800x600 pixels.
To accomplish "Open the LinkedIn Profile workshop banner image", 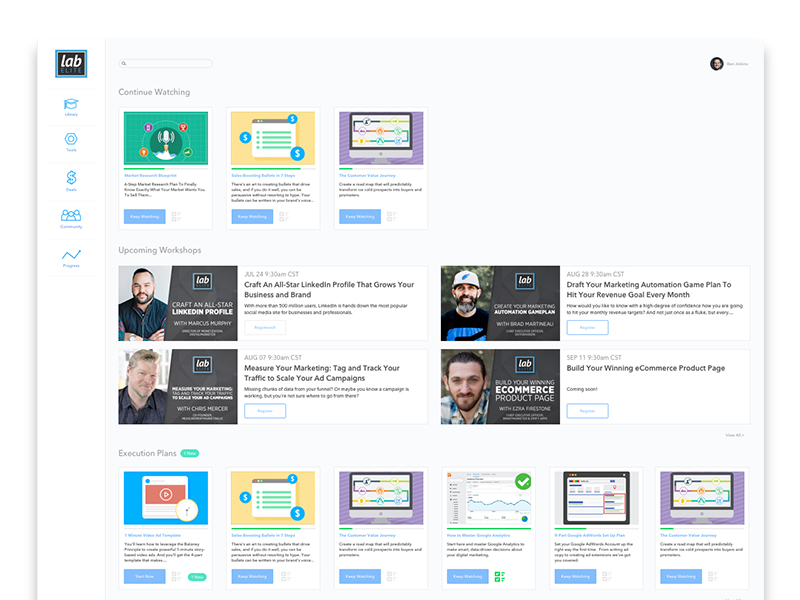I will [x=178, y=303].
